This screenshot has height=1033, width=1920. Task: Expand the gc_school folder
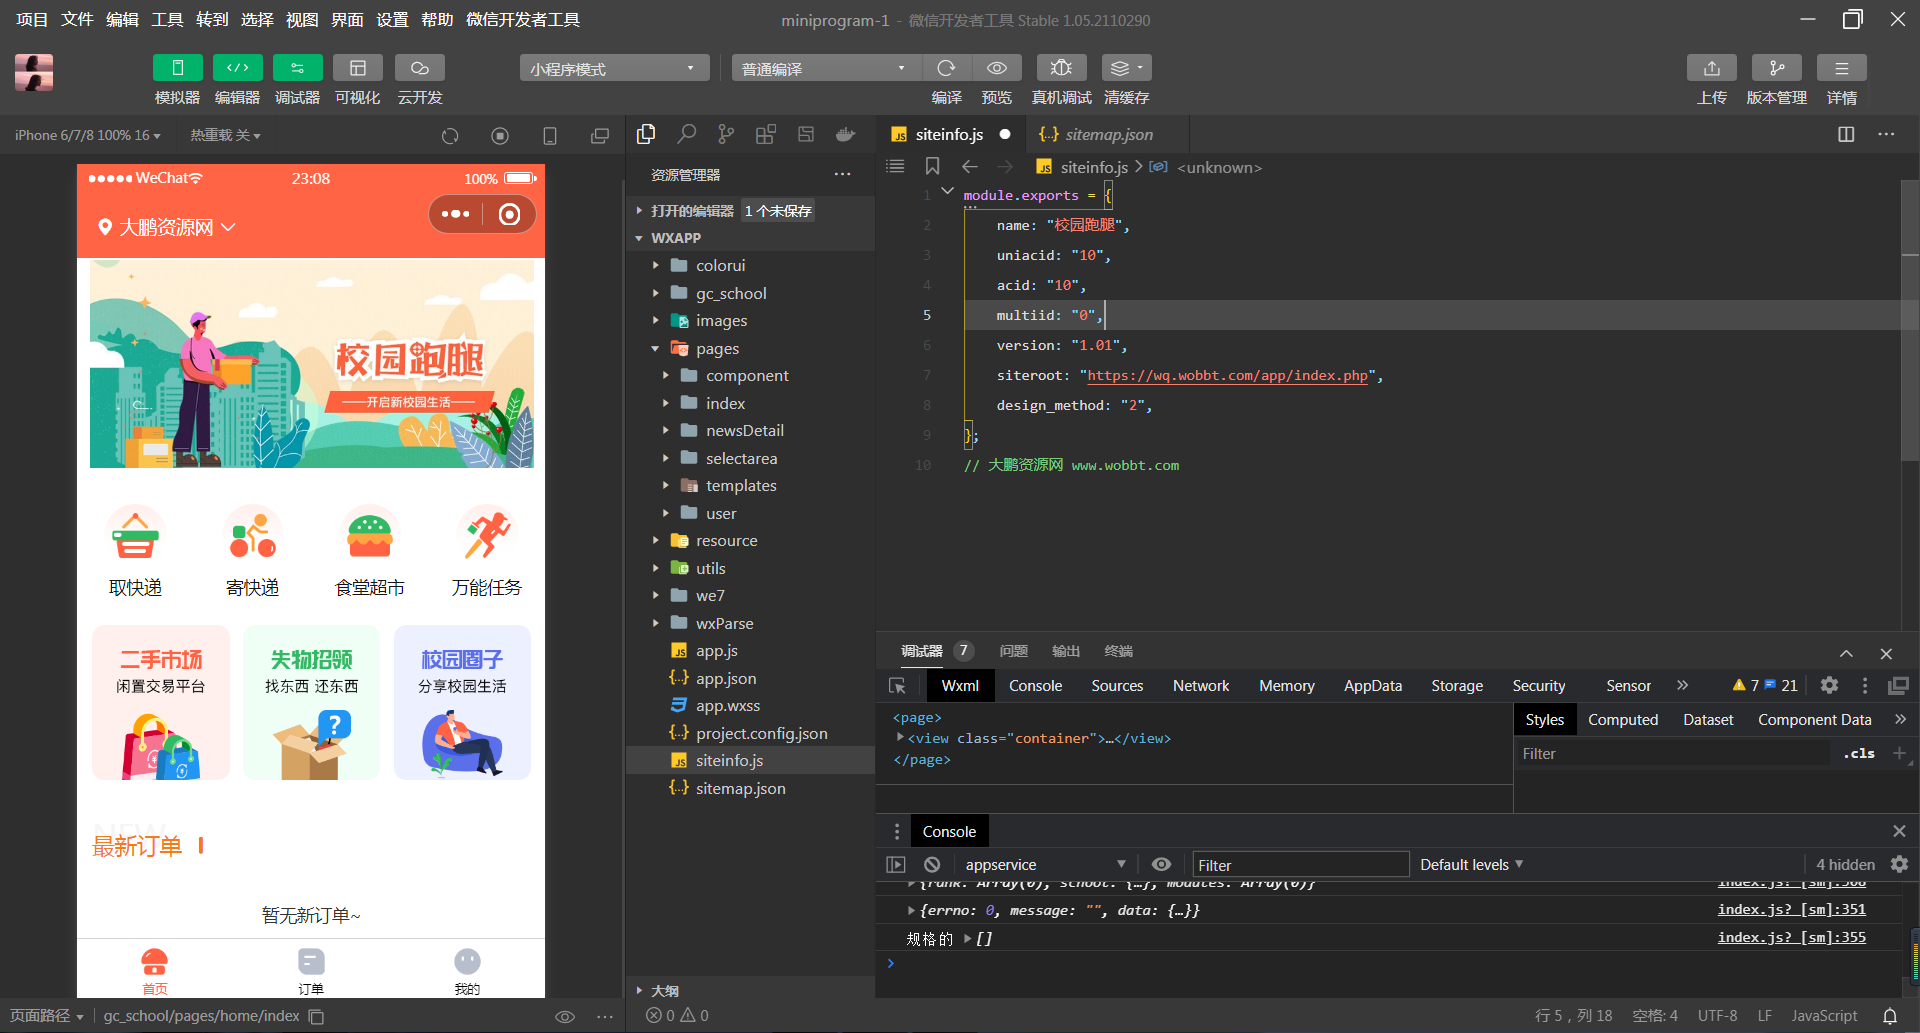point(731,293)
